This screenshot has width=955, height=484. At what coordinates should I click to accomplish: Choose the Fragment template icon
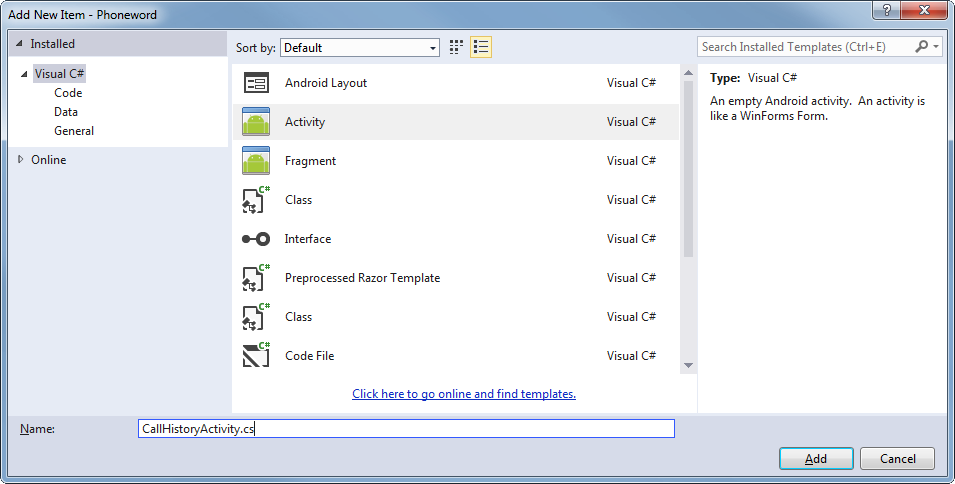(x=256, y=161)
